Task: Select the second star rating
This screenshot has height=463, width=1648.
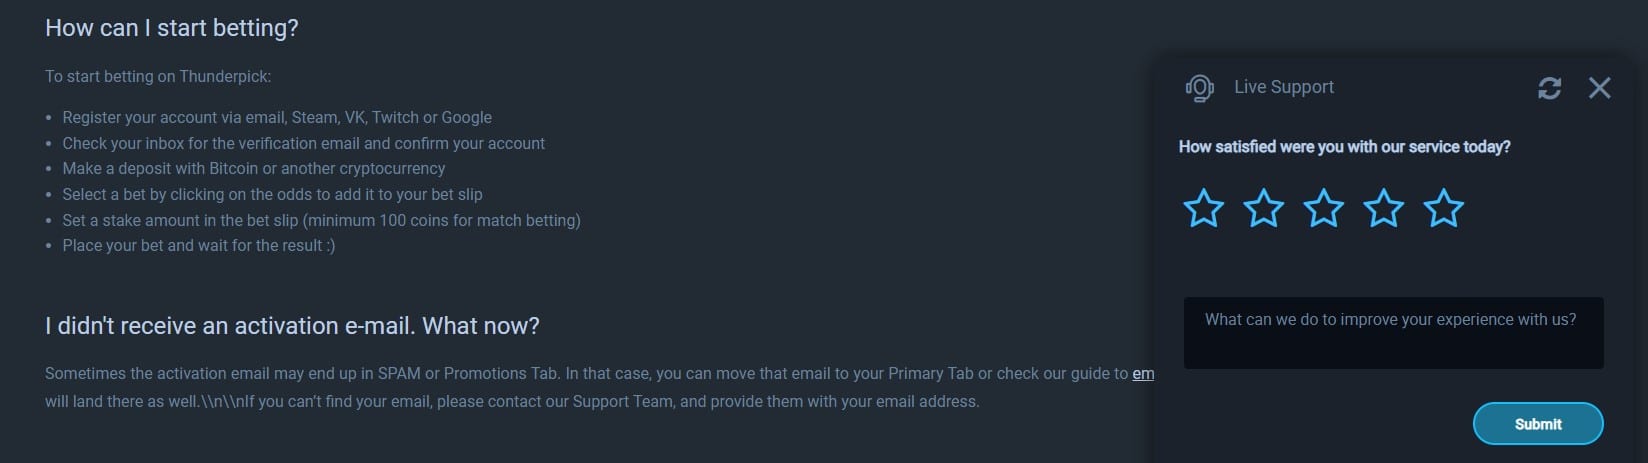Action: pyautogui.click(x=1263, y=209)
